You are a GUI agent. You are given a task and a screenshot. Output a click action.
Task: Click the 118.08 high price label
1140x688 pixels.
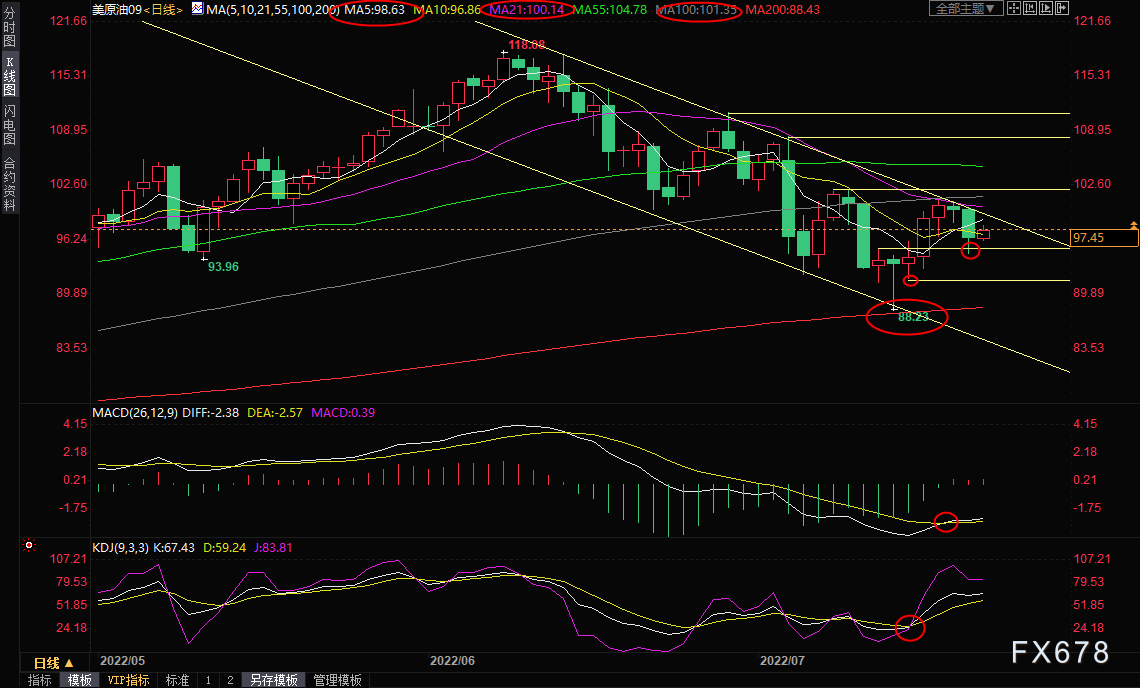526,45
